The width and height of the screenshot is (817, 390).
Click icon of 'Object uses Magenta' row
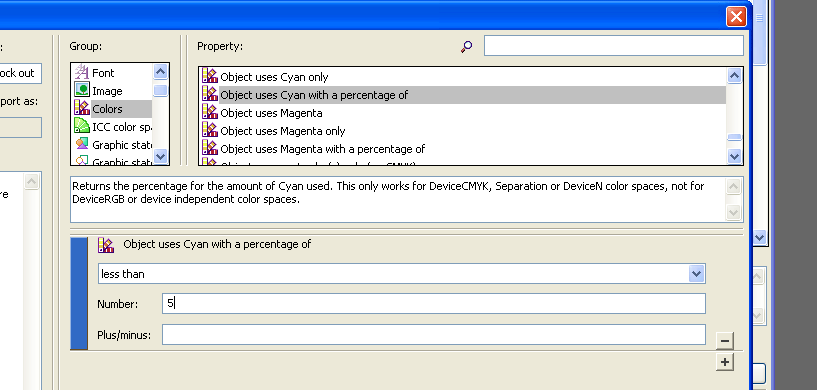click(x=209, y=112)
